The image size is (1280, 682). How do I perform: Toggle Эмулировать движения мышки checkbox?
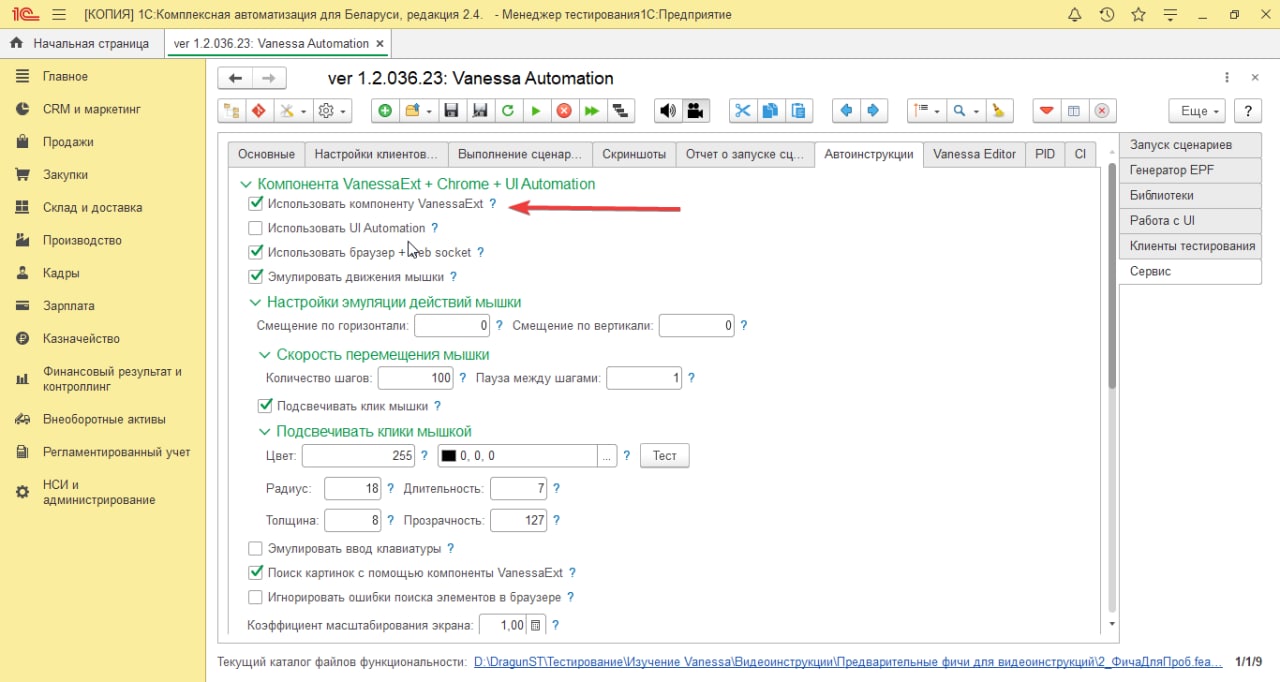click(256, 276)
